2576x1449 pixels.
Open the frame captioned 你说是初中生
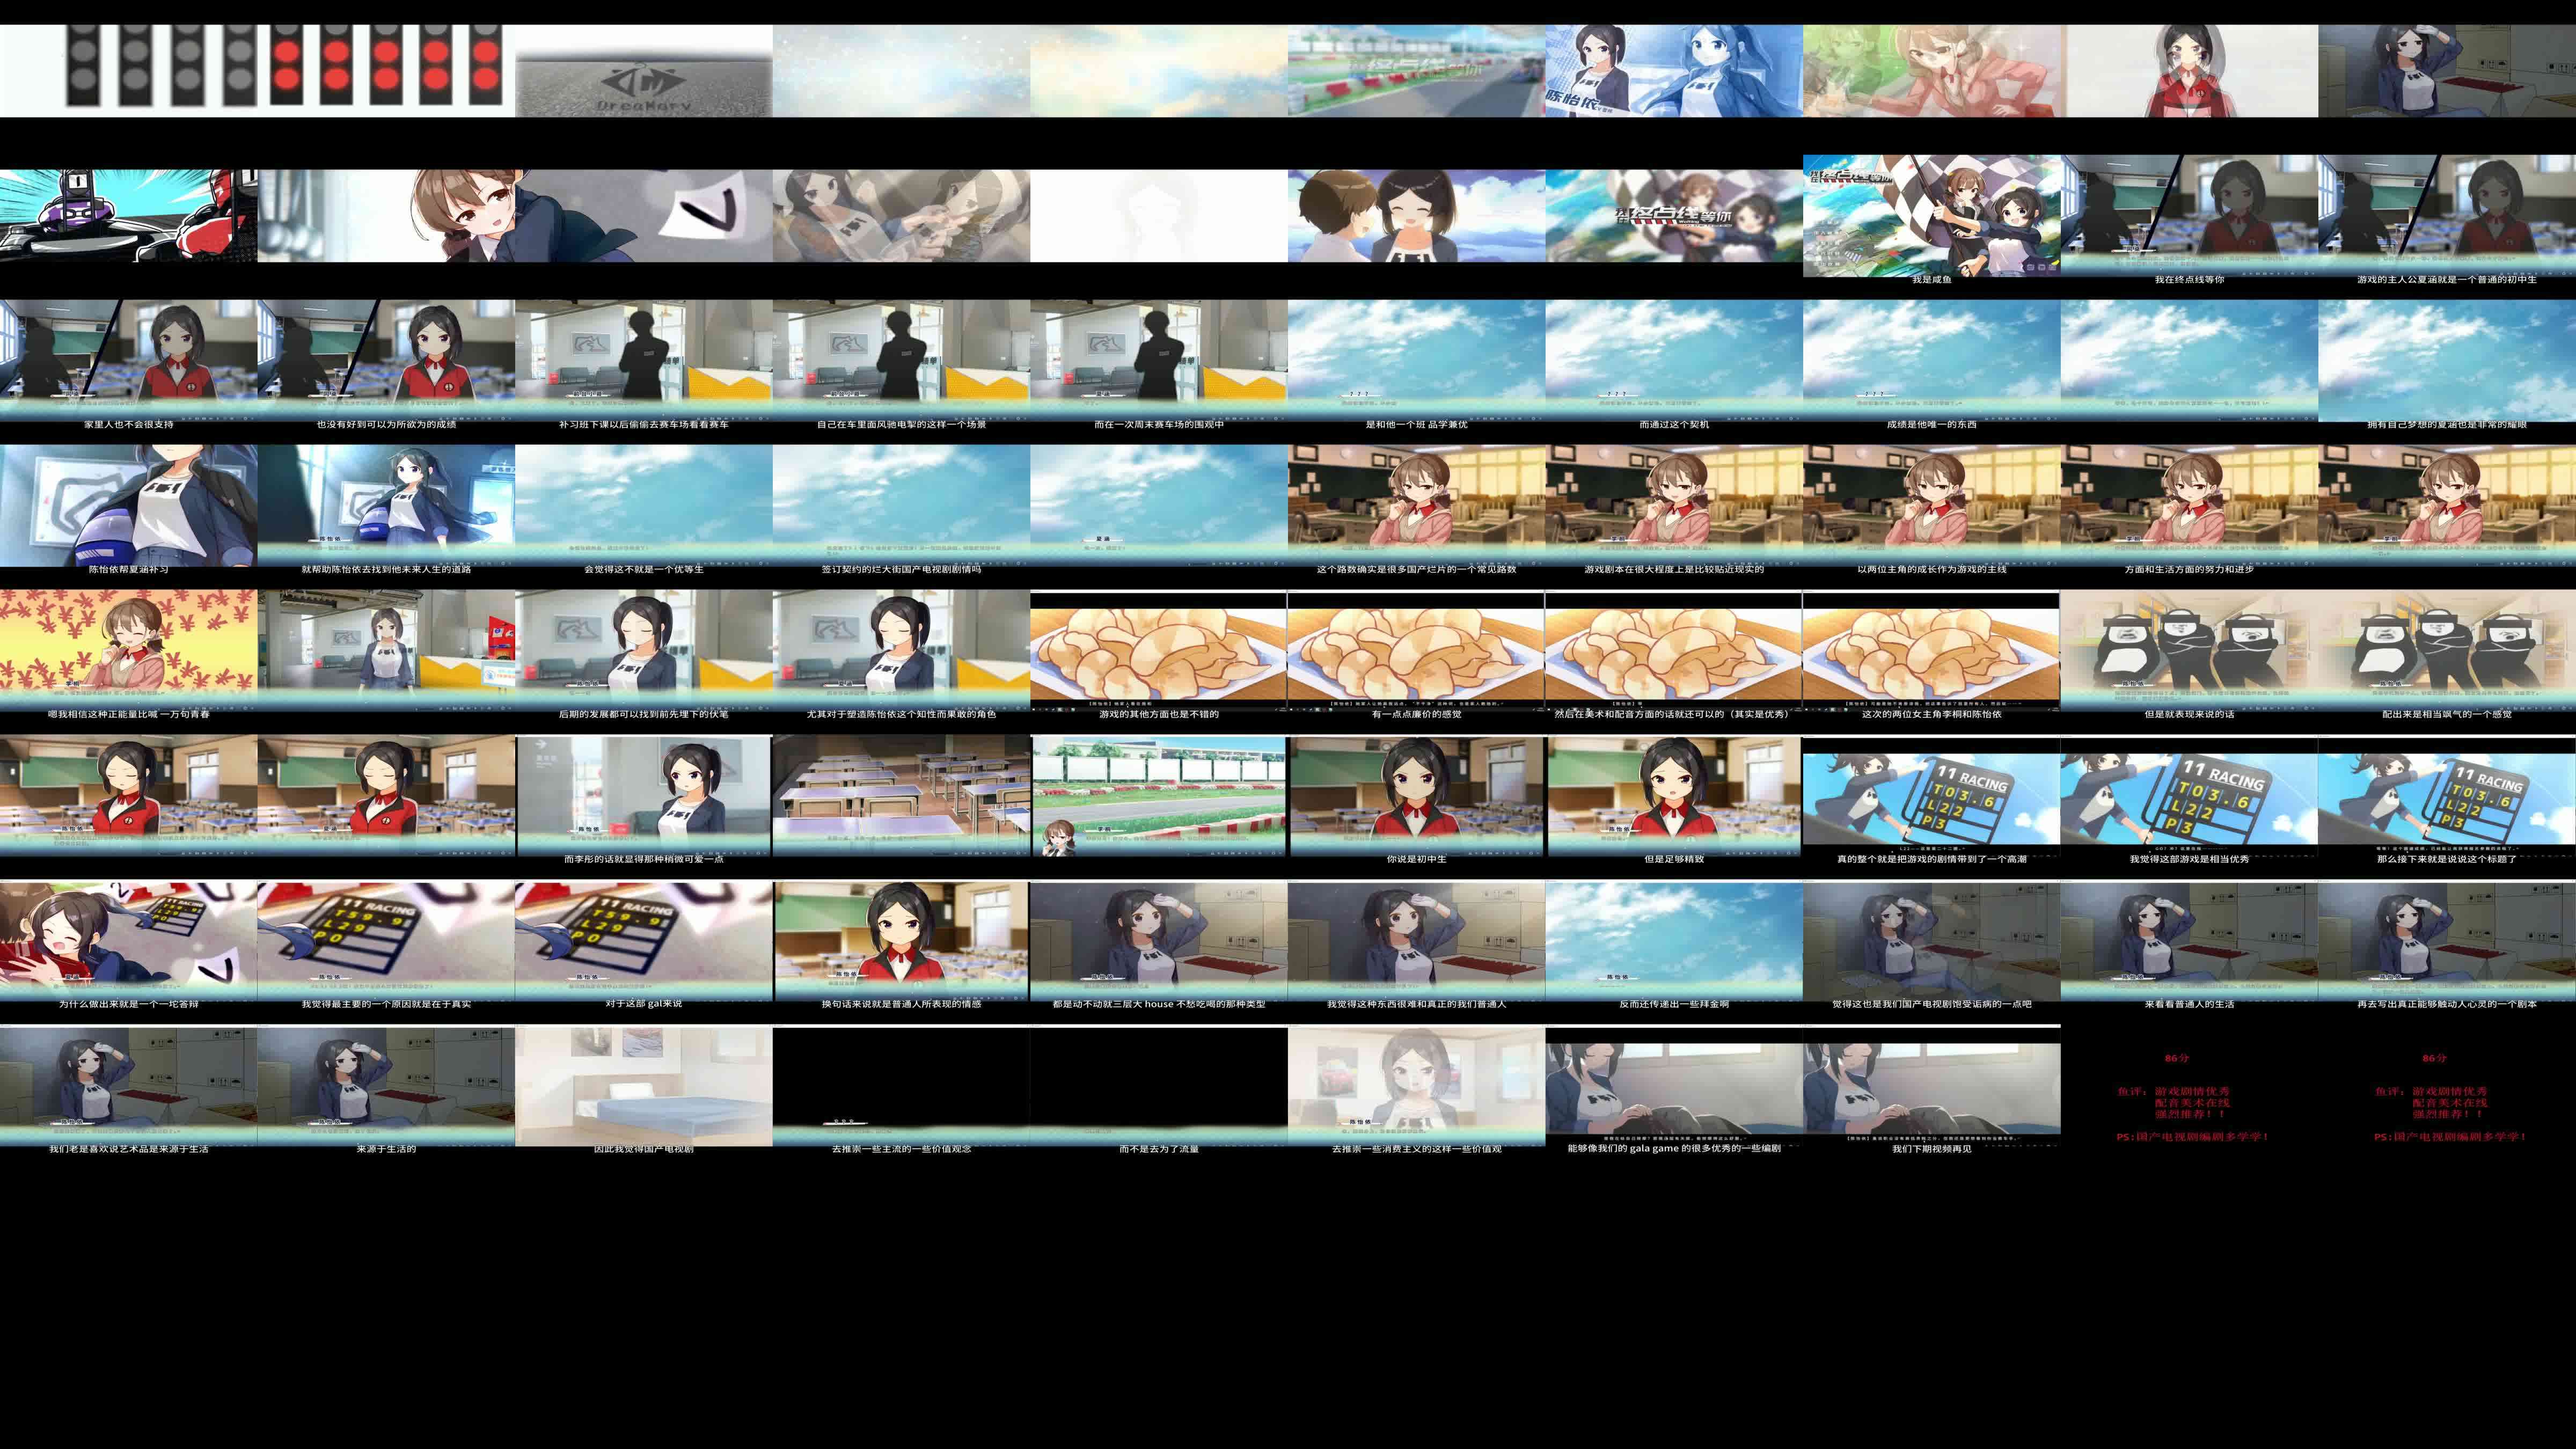coord(1416,796)
